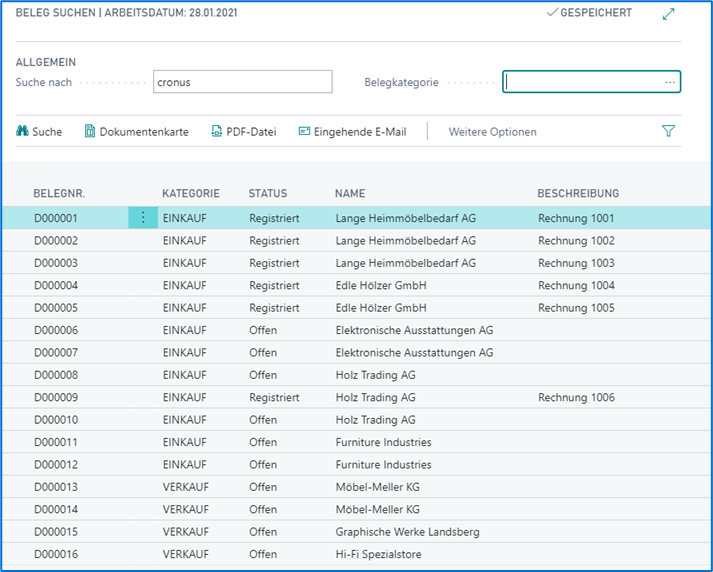Screen dimensions: 713x572
Task: Select document D000009 row
Action: coord(56,397)
